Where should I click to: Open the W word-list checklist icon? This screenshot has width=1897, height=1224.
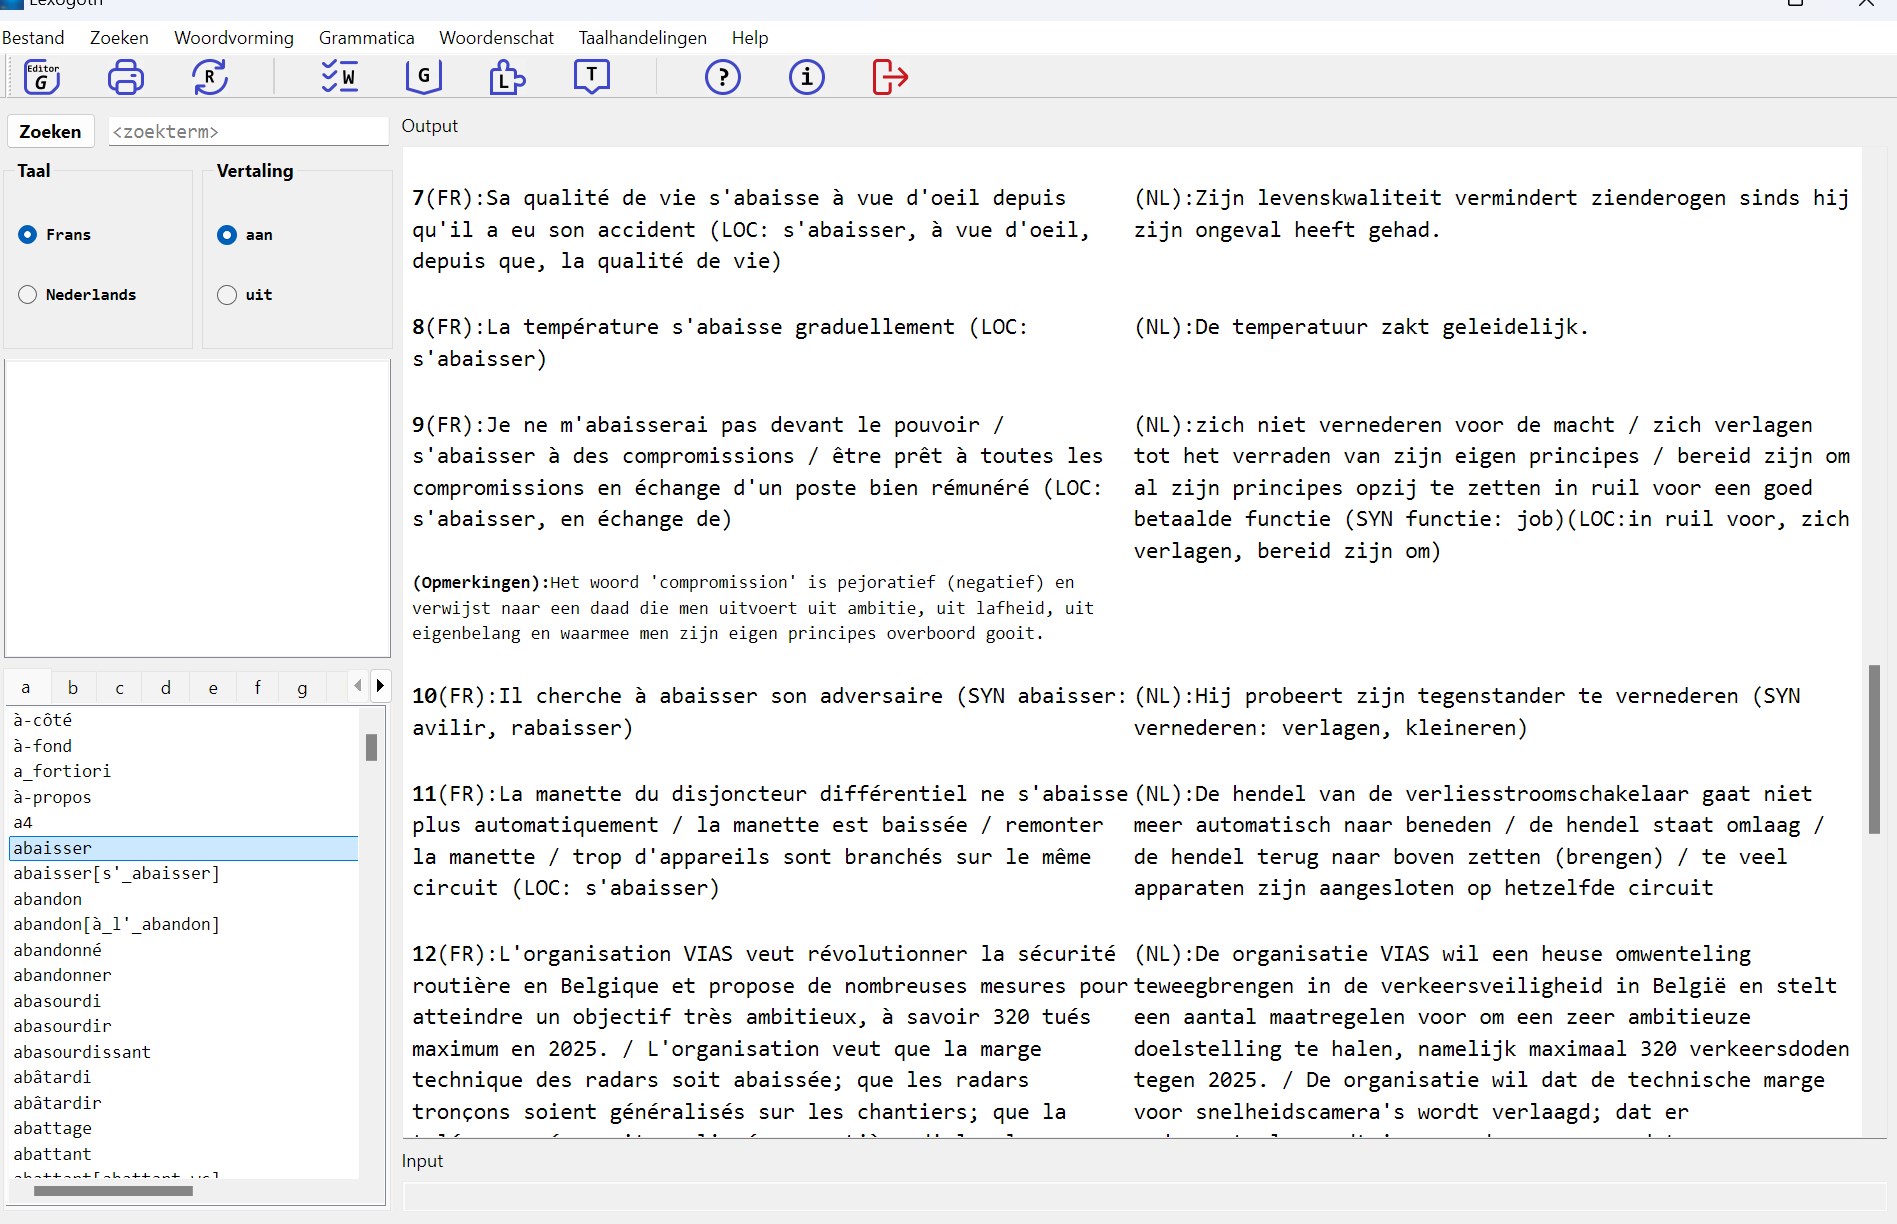[x=340, y=77]
